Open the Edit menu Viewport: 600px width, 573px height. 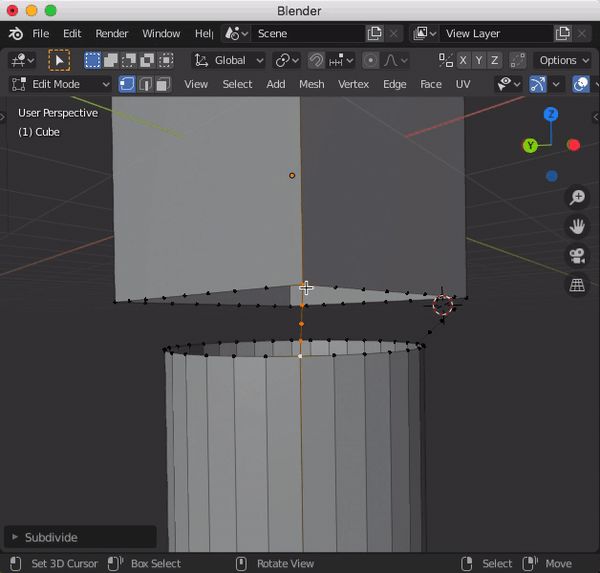[72, 34]
